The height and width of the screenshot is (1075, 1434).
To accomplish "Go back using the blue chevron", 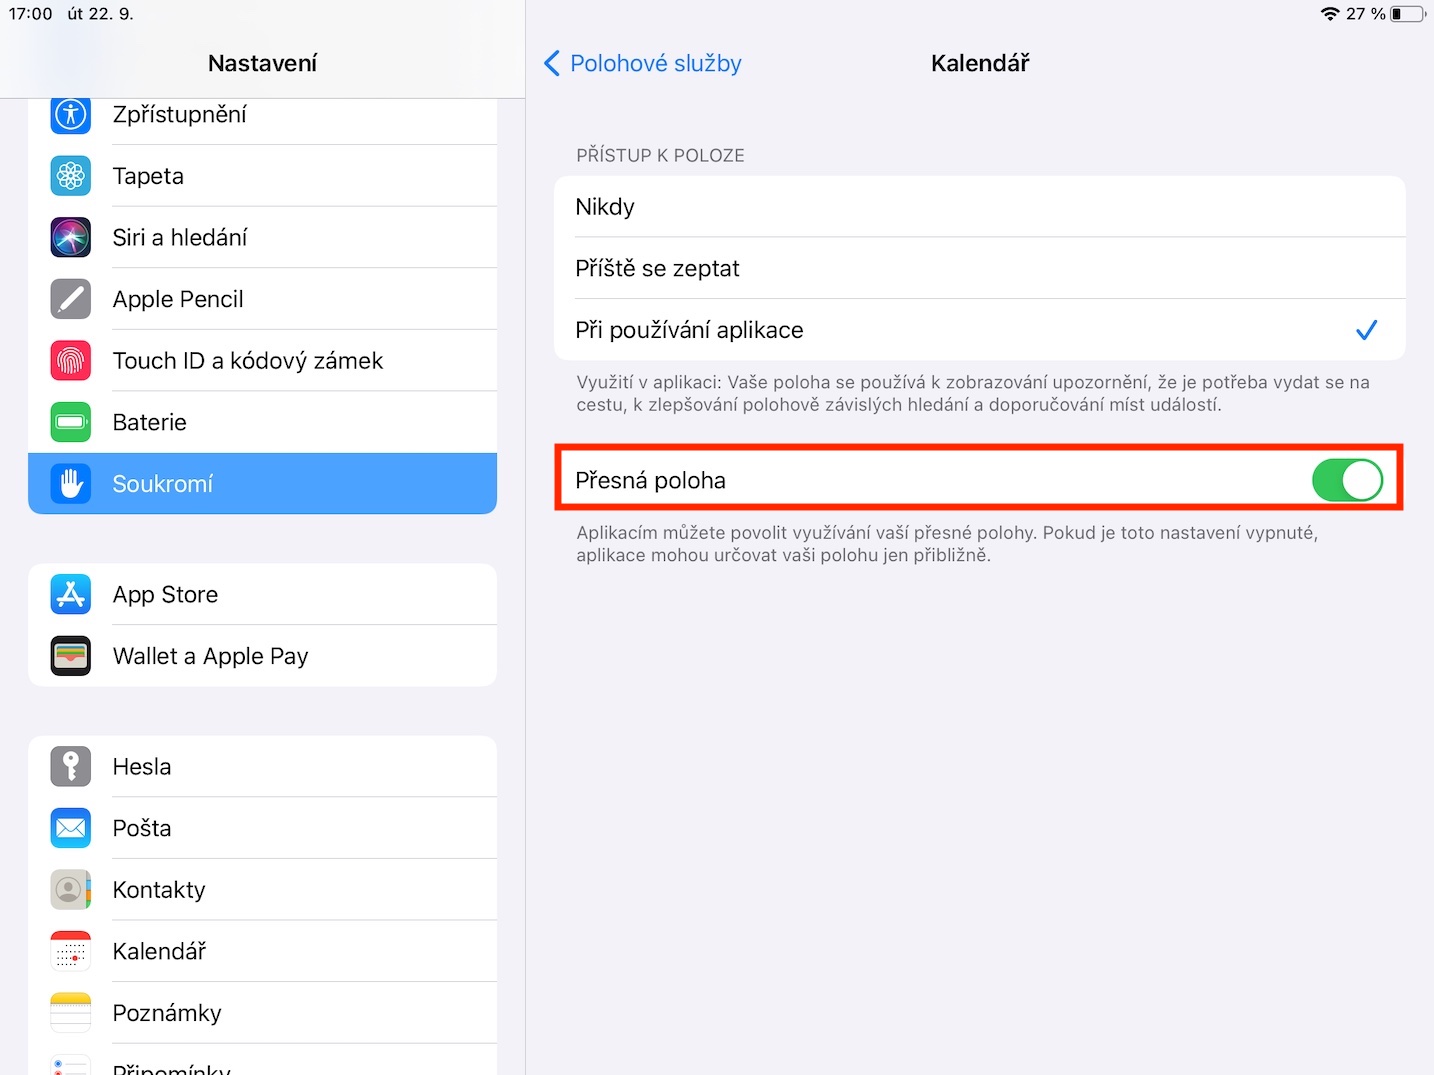I will click(x=551, y=64).
